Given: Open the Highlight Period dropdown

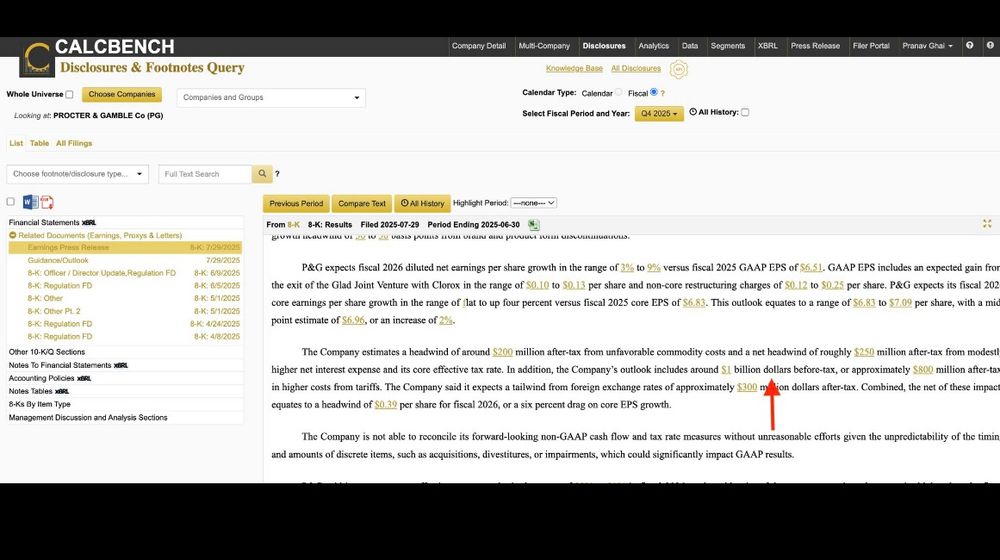Looking at the screenshot, I should [533, 203].
